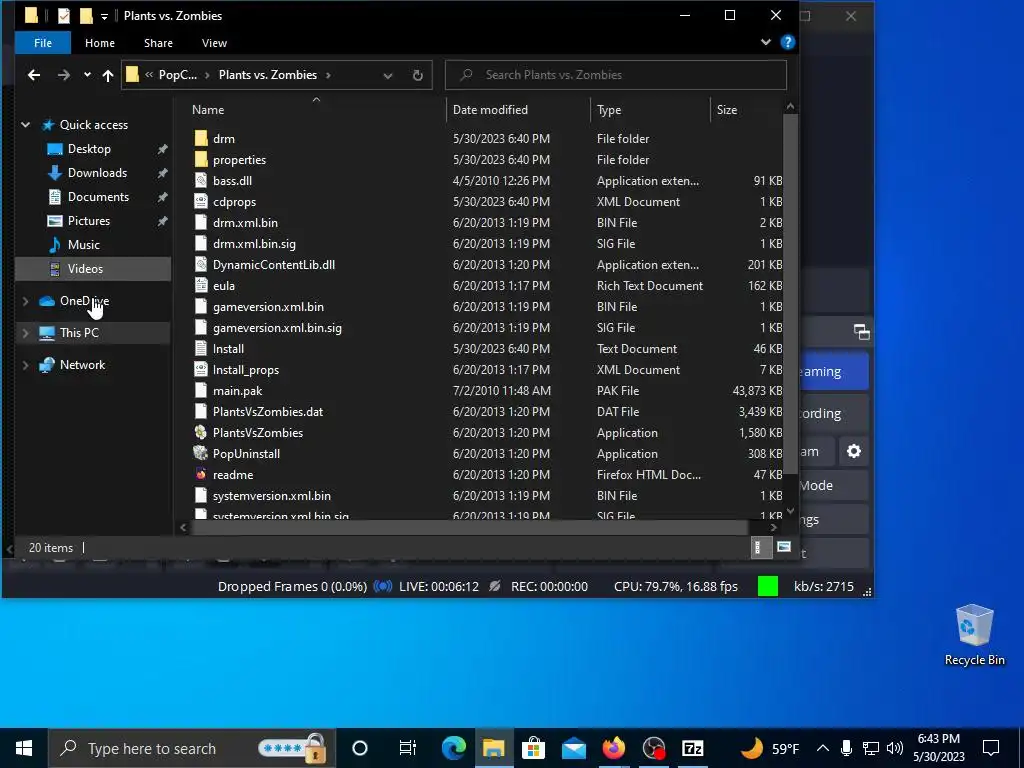Expand OneDrive tree node

coord(25,301)
